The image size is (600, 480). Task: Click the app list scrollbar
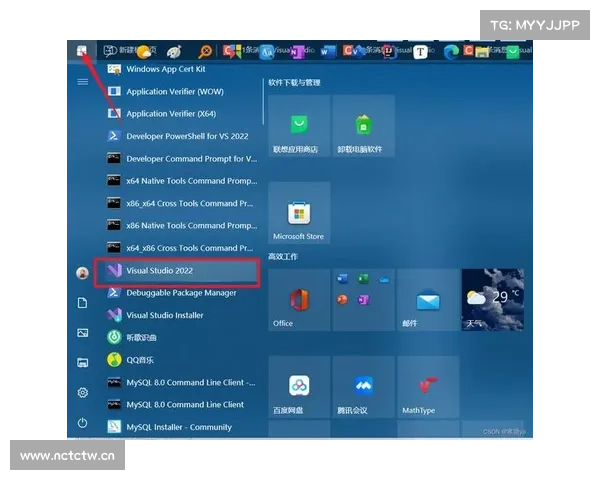263,101
